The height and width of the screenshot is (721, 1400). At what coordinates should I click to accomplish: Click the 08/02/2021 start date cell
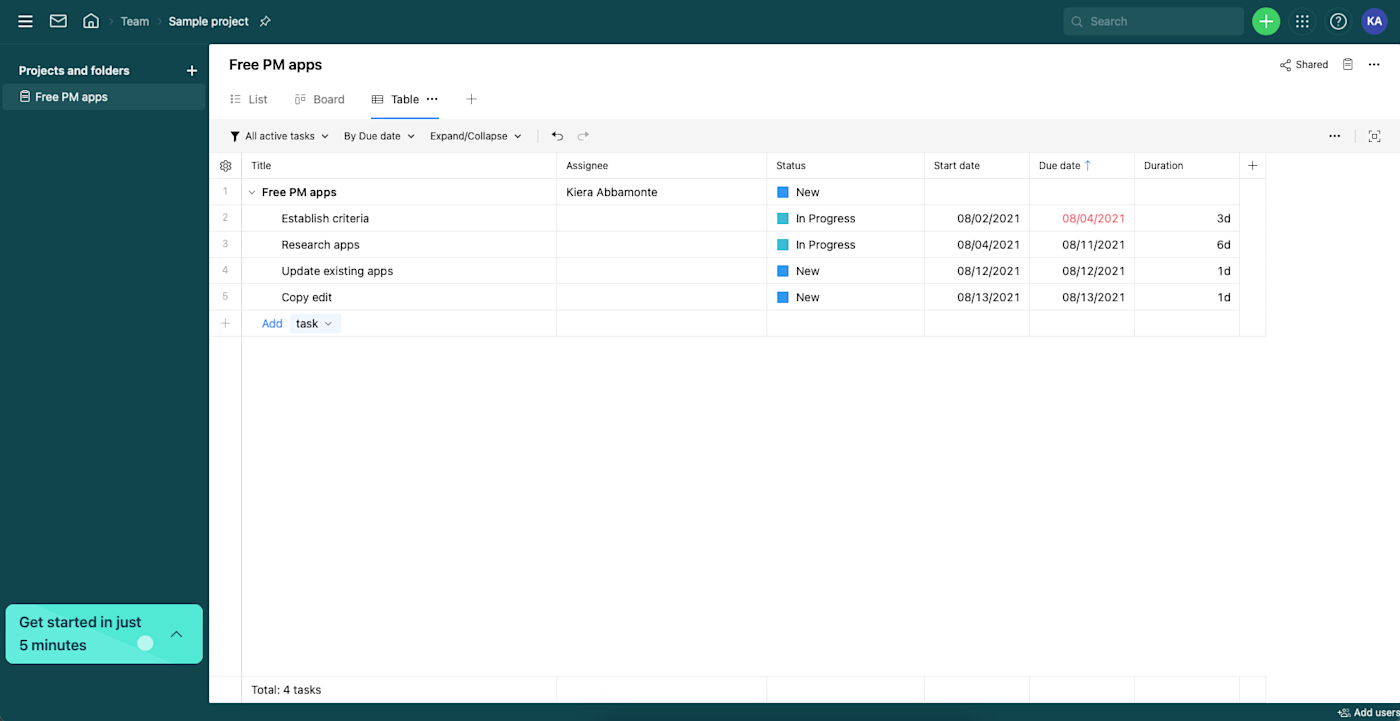[x=977, y=218]
